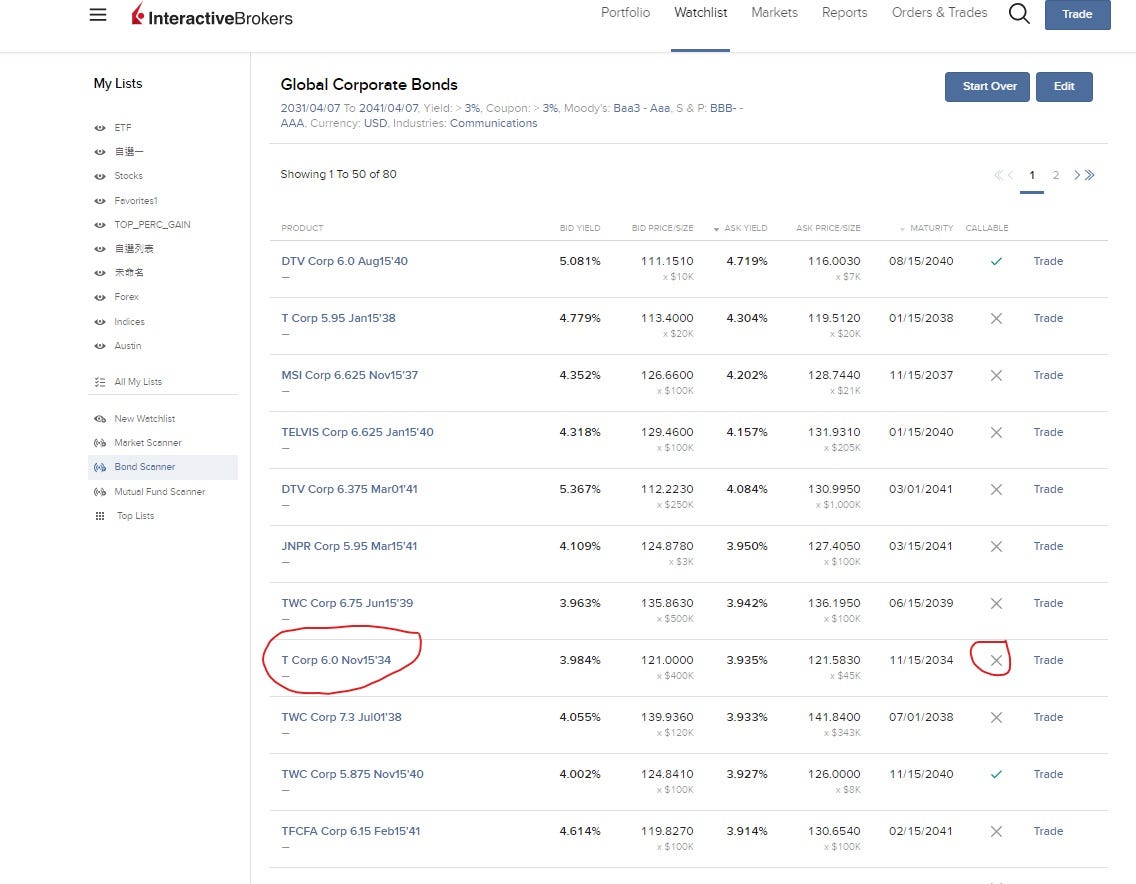Click the New Watchlist eye-plus icon
This screenshot has width=1136, height=884.
(x=100, y=419)
